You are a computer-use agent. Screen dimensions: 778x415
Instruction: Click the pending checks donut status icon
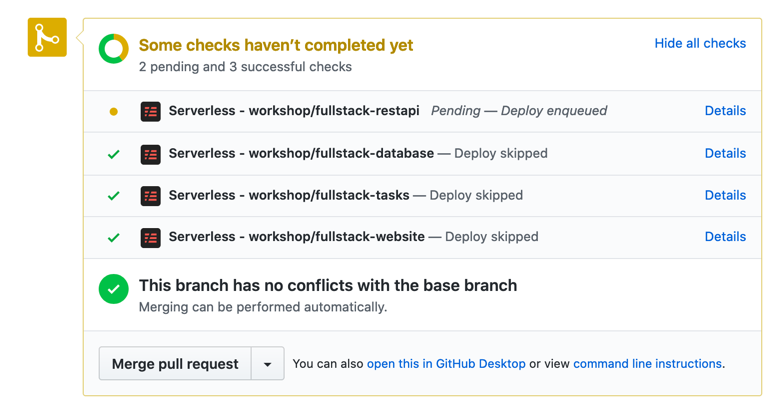(114, 49)
